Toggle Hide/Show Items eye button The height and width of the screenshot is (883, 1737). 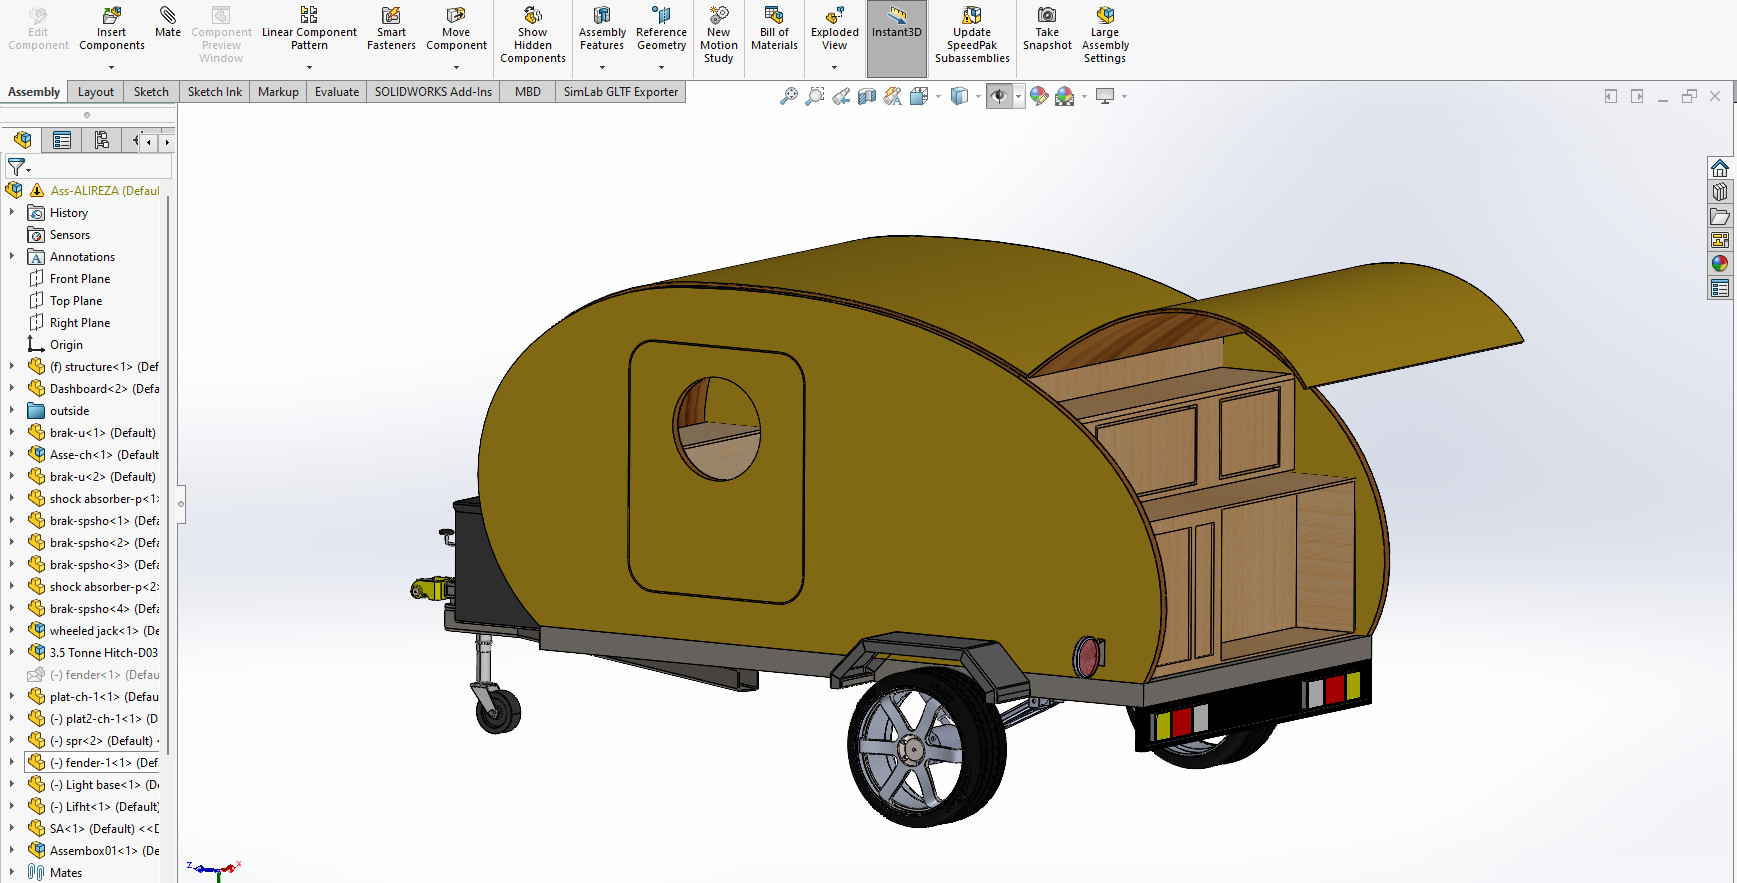pos(999,96)
